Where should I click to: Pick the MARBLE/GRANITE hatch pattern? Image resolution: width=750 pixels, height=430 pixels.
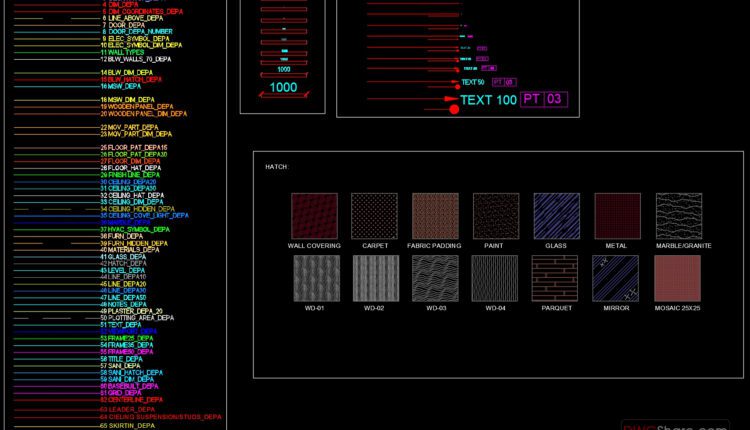click(679, 216)
